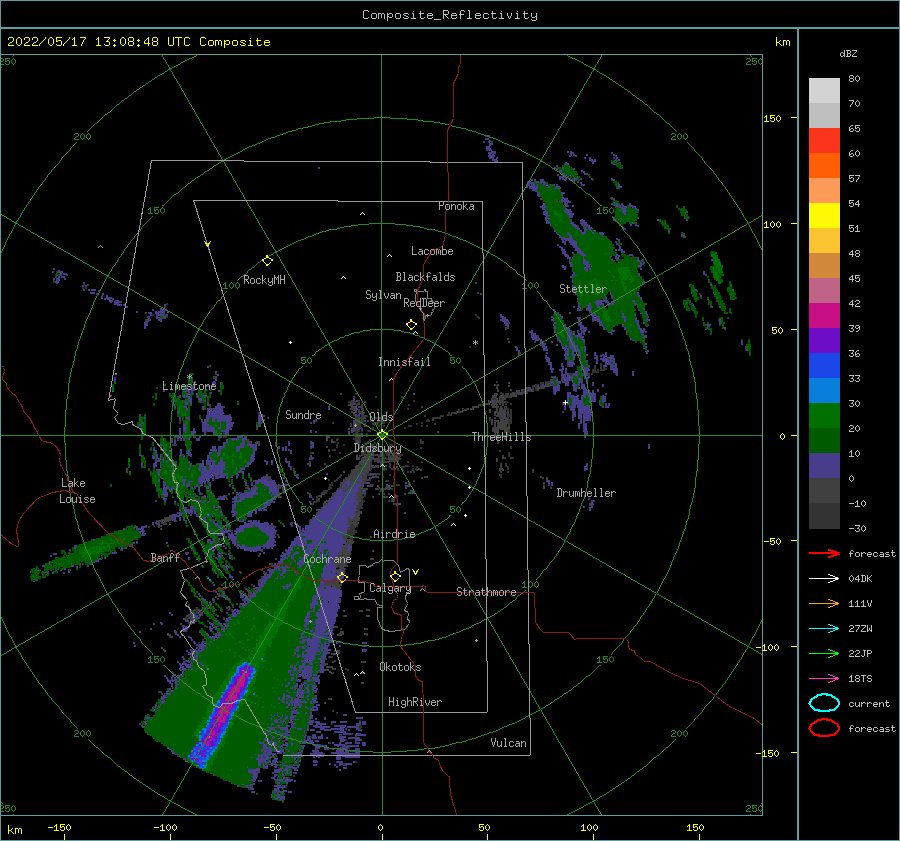Click the red forecast ellipse icon

click(x=824, y=728)
